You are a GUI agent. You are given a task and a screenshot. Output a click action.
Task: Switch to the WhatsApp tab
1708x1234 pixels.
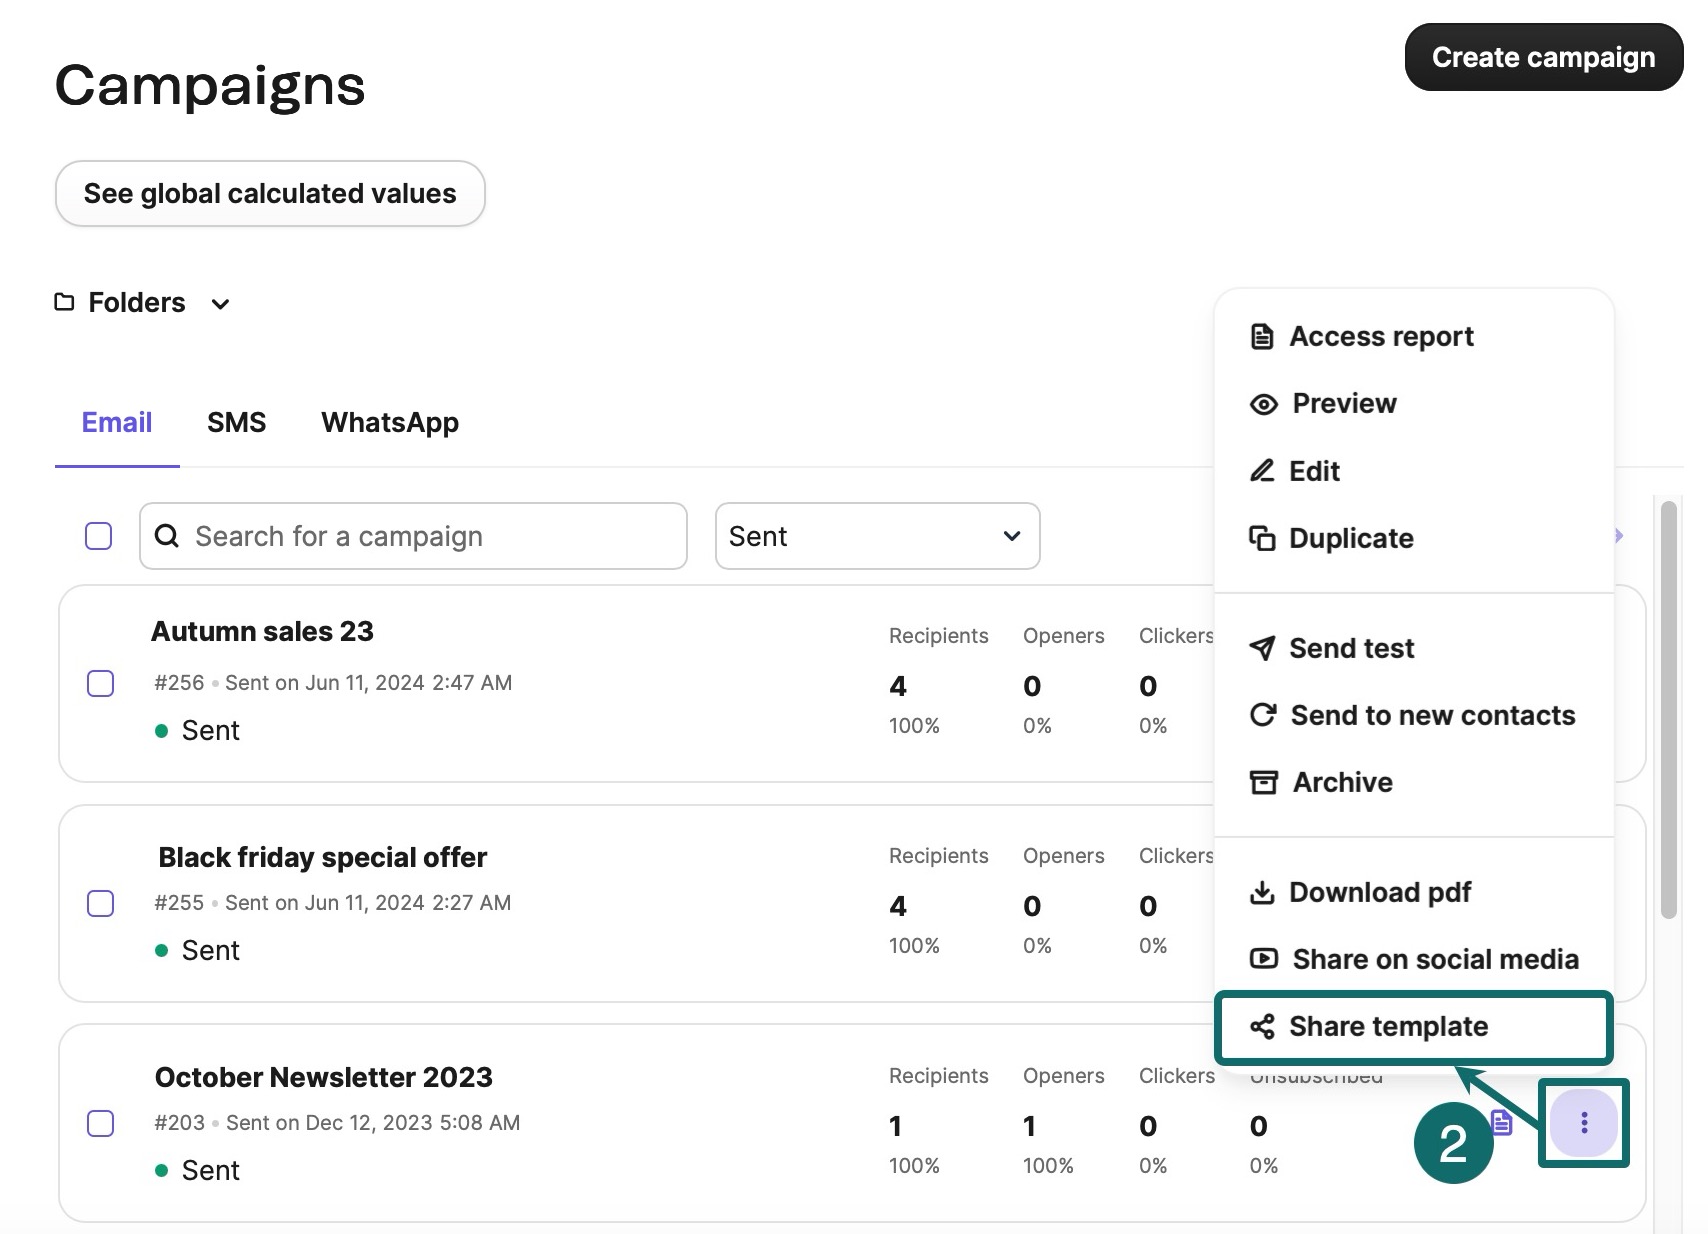(x=389, y=423)
